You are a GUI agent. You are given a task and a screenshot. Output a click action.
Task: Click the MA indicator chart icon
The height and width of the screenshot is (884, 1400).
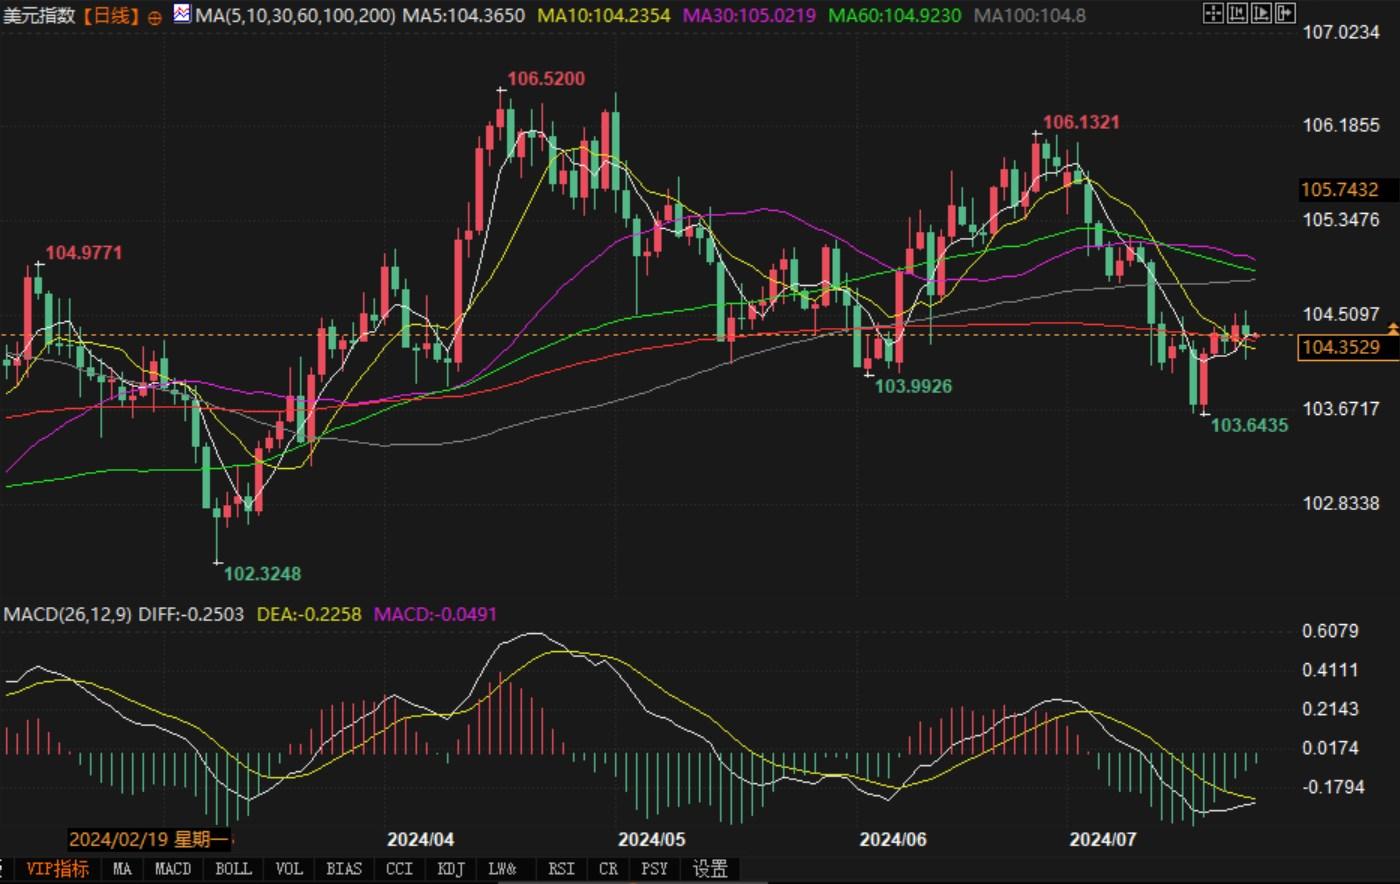181,14
